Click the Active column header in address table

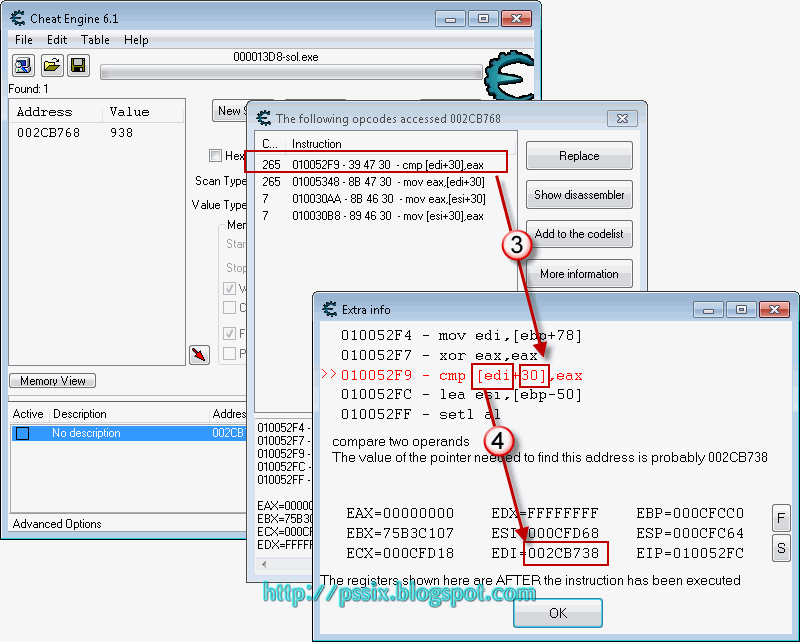[x=28, y=414]
